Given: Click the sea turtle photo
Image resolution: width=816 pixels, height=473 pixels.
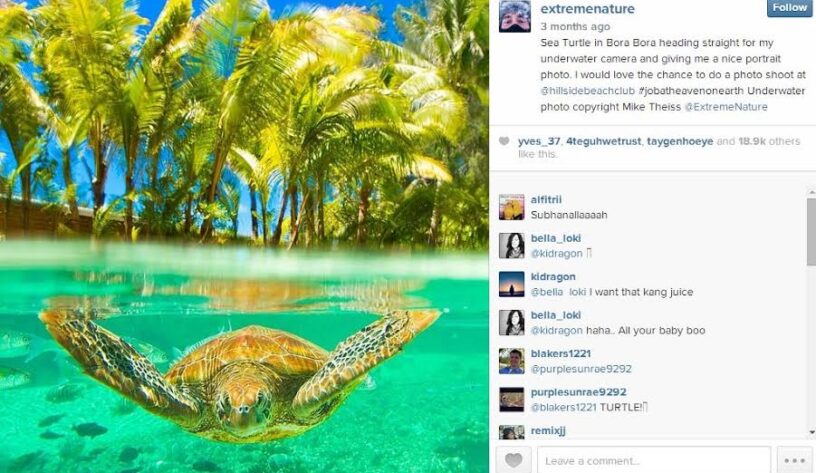Looking at the screenshot, I should click(x=245, y=236).
